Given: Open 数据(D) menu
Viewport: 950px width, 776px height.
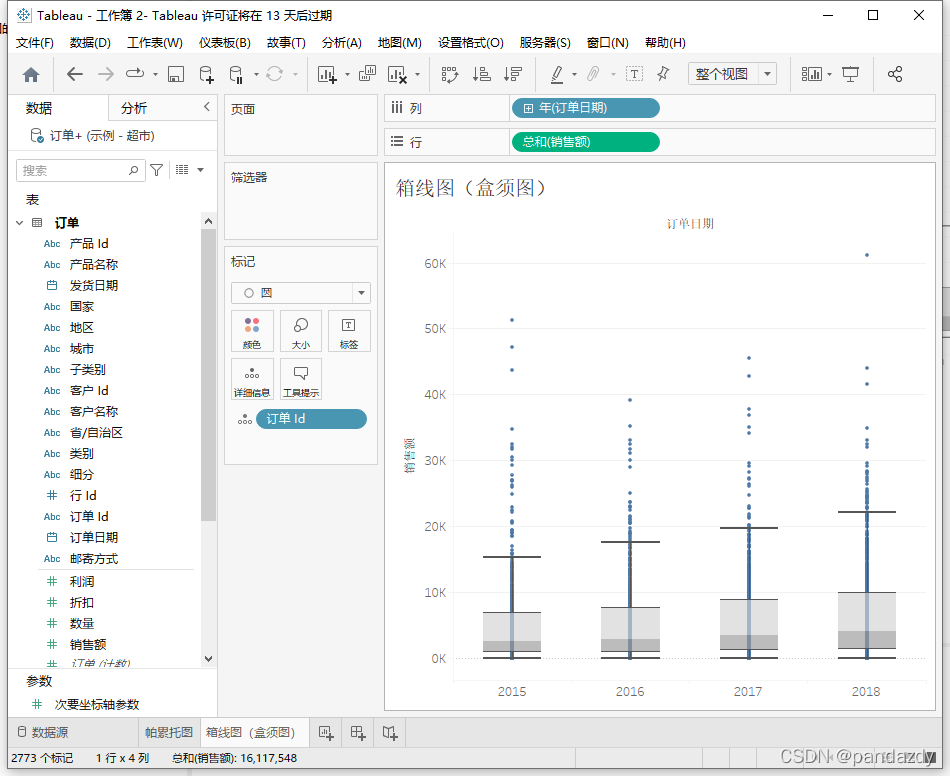Looking at the screenshot, I should tap(90, 43).
